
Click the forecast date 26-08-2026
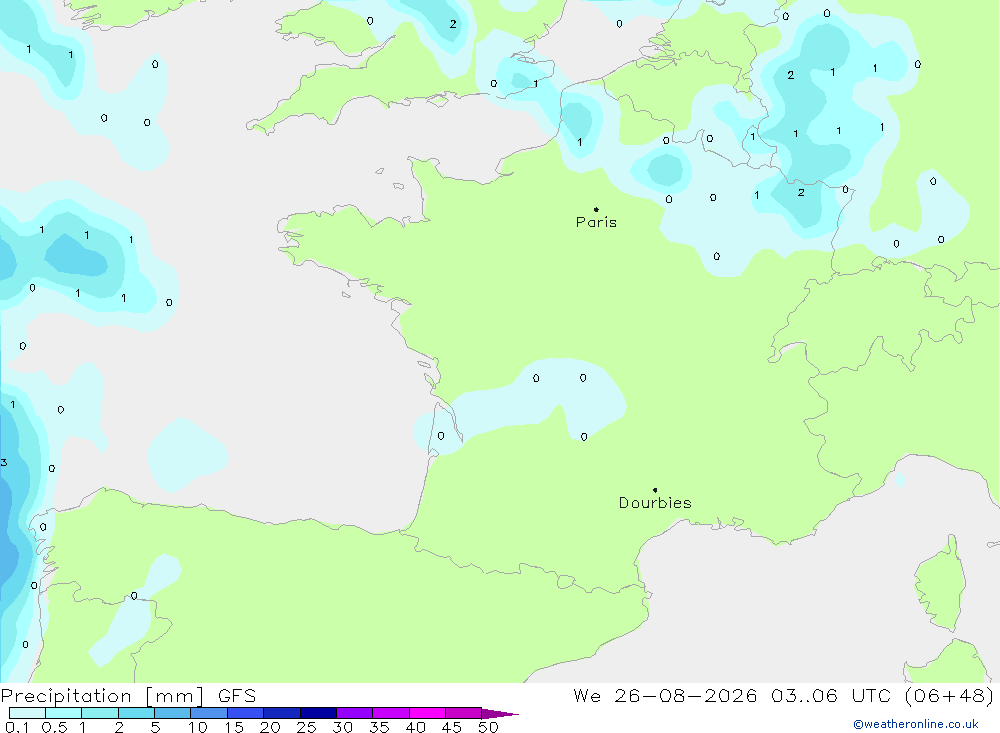686,695
